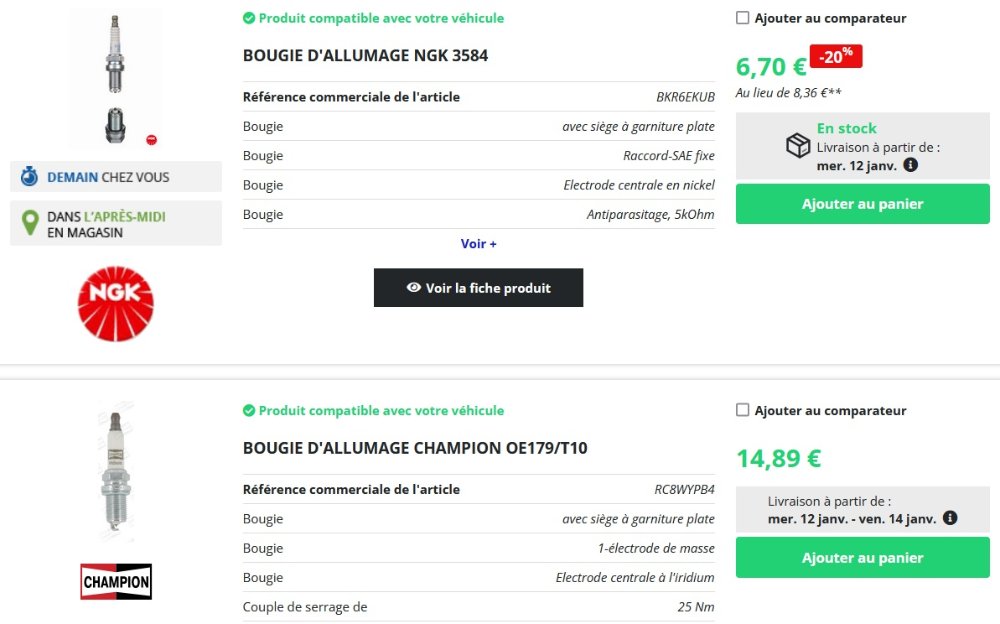Click the Demain chez vous delivery banner
Image resolution: width=1000 pixels, height=624 pixels.
click(116, 177)
